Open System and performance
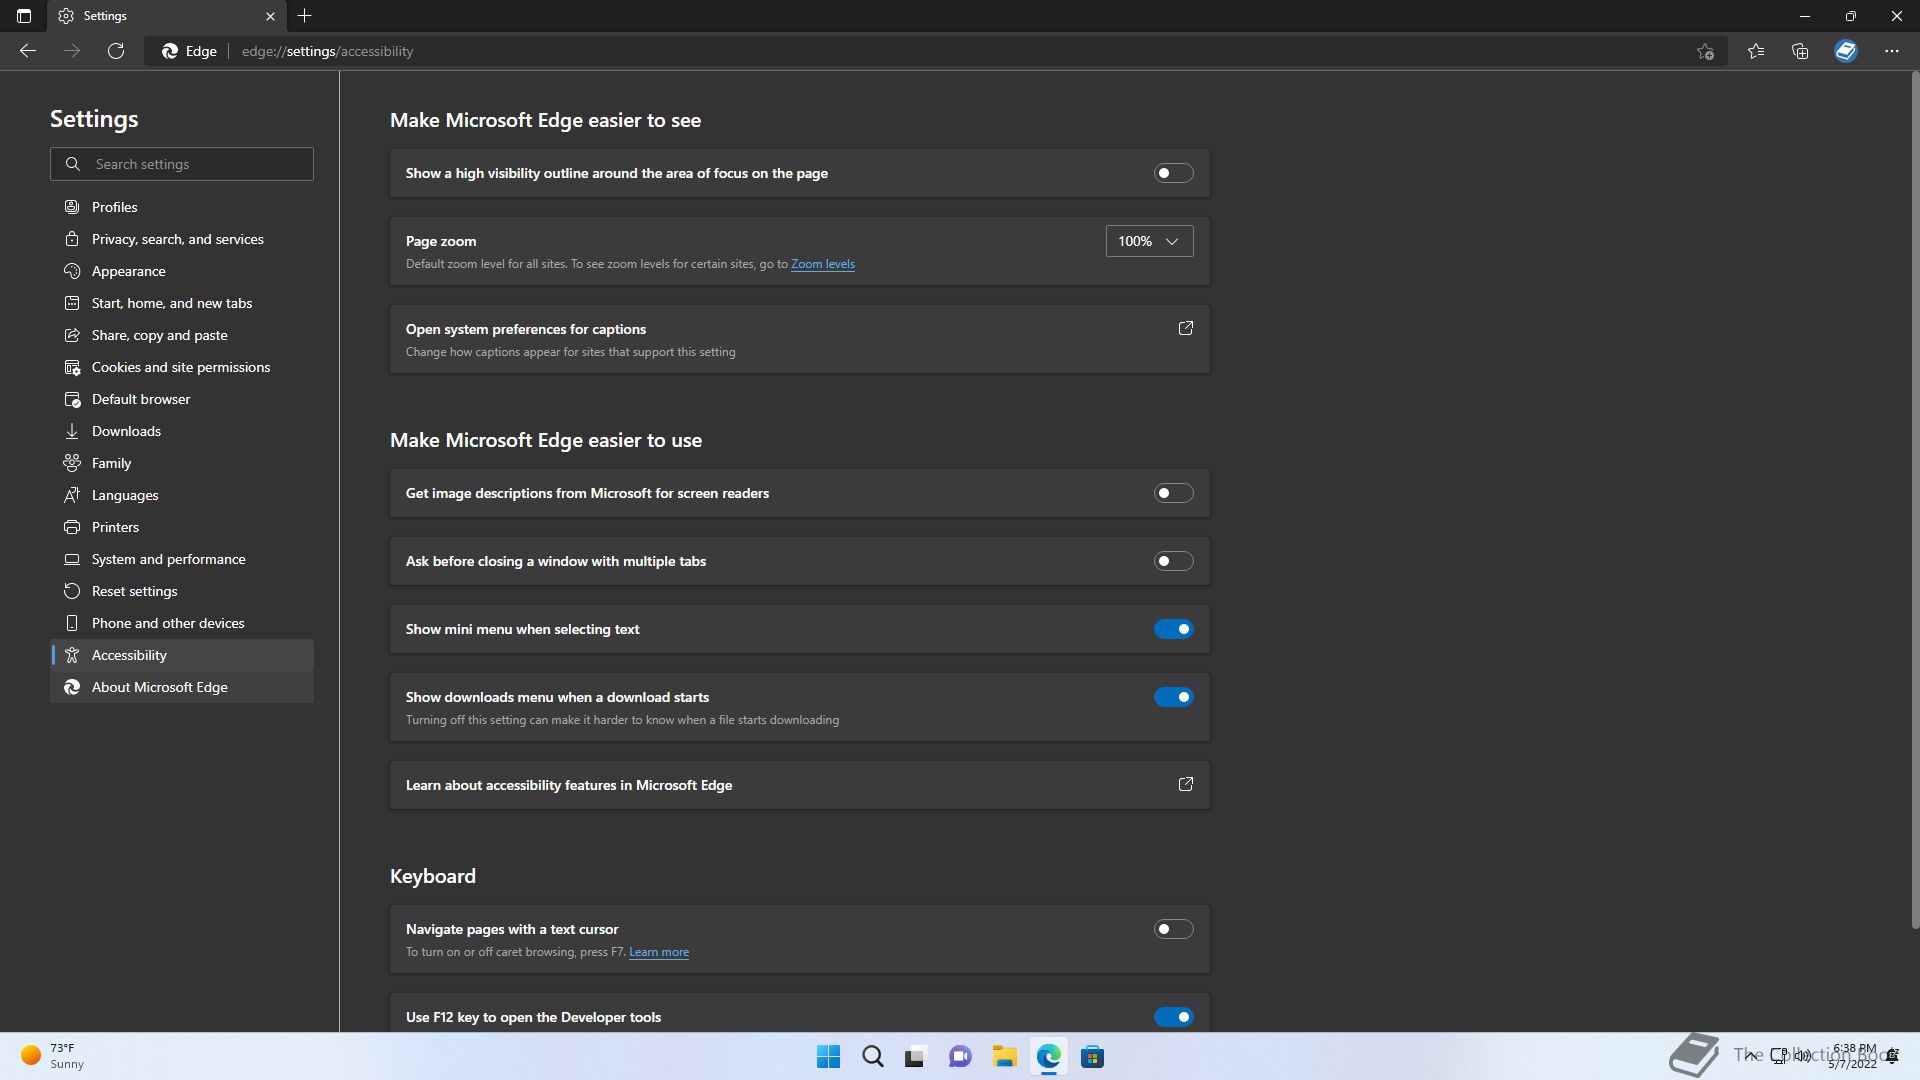Screen dimensions: 1920x1080 [182, 559]
